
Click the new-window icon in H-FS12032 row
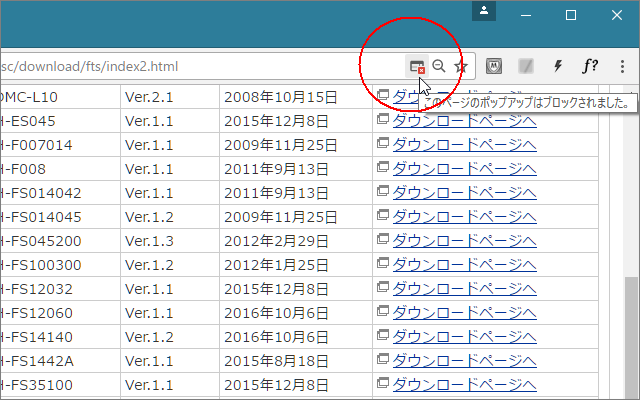click(382, 287)
